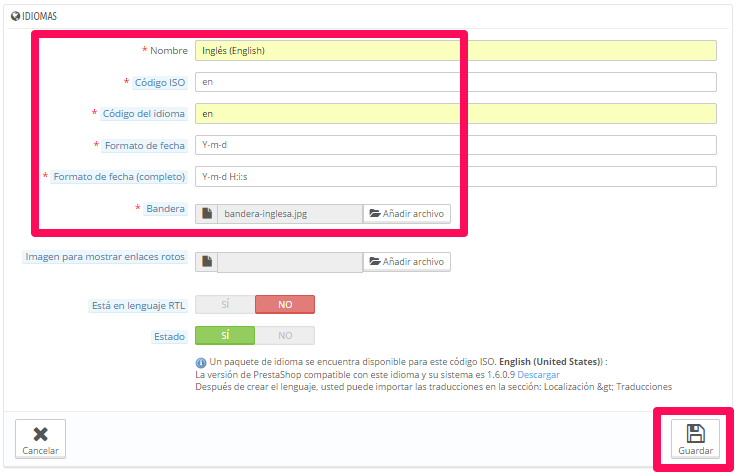Click the Formato de fecha field

(456, 145)
